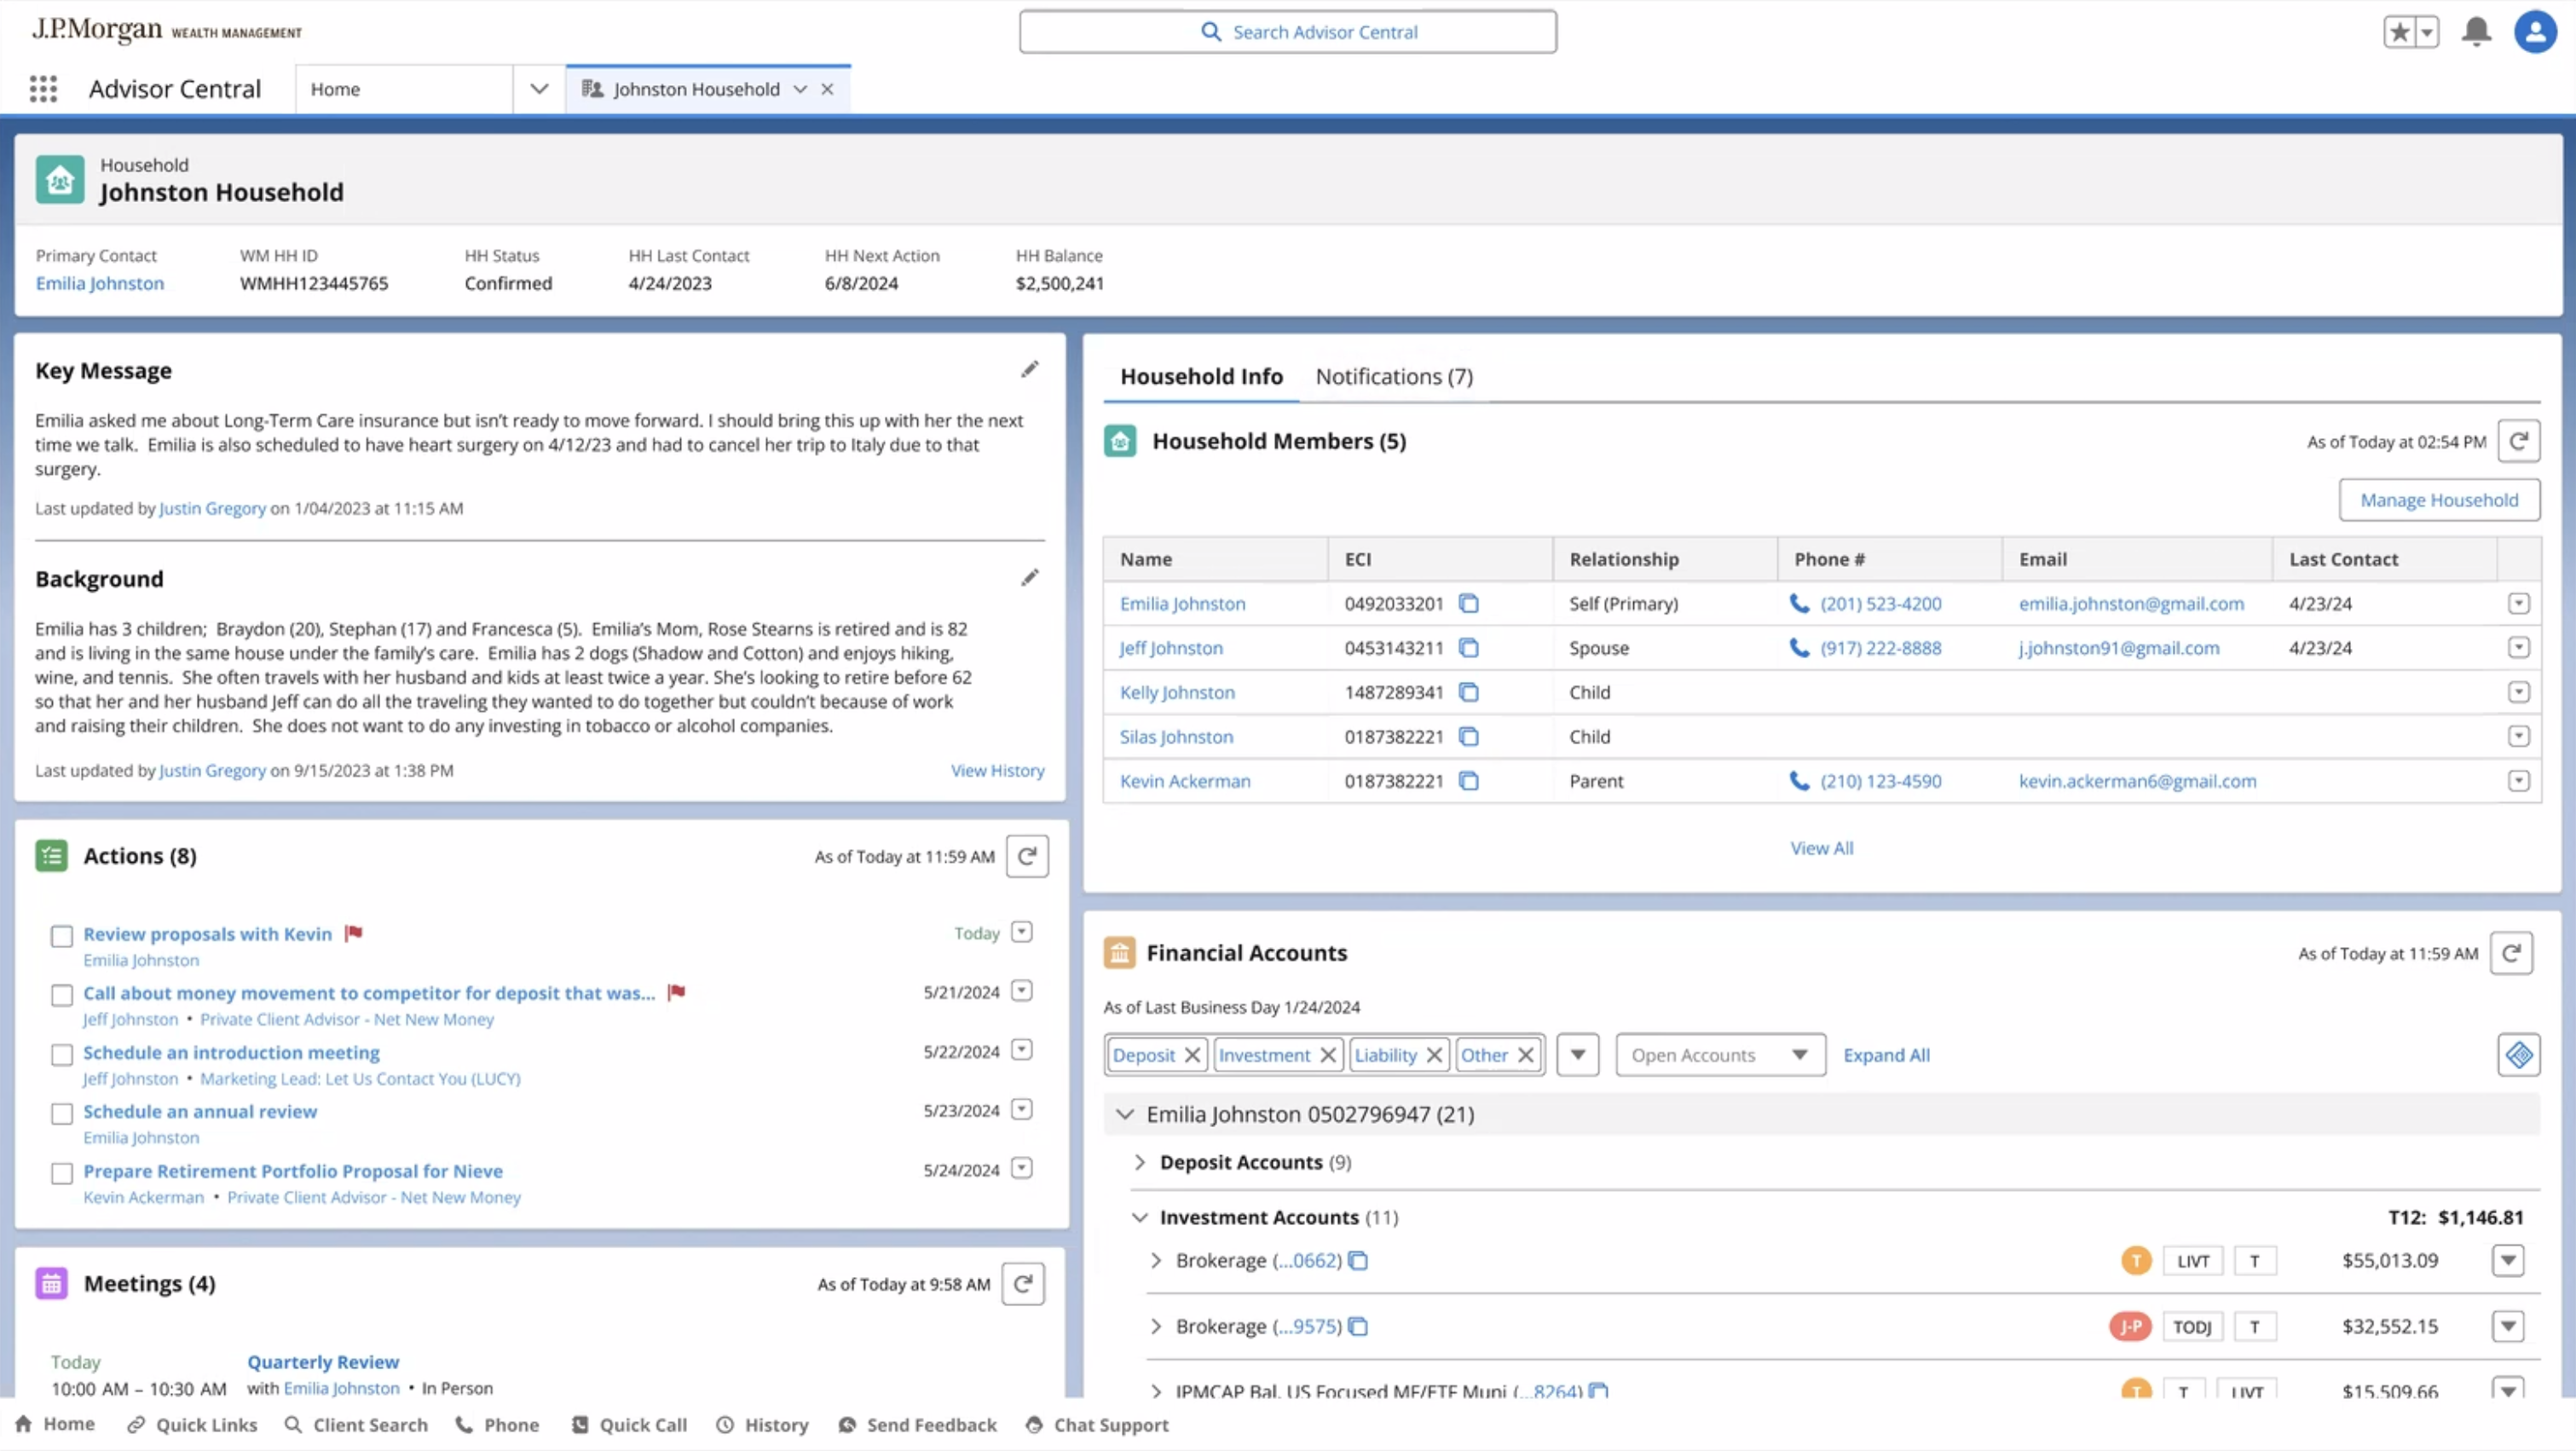The height and width of the screenshot is (1451, 2576).
Task: Open the notifications bell icon
Action: click(x=2476, y=32)
